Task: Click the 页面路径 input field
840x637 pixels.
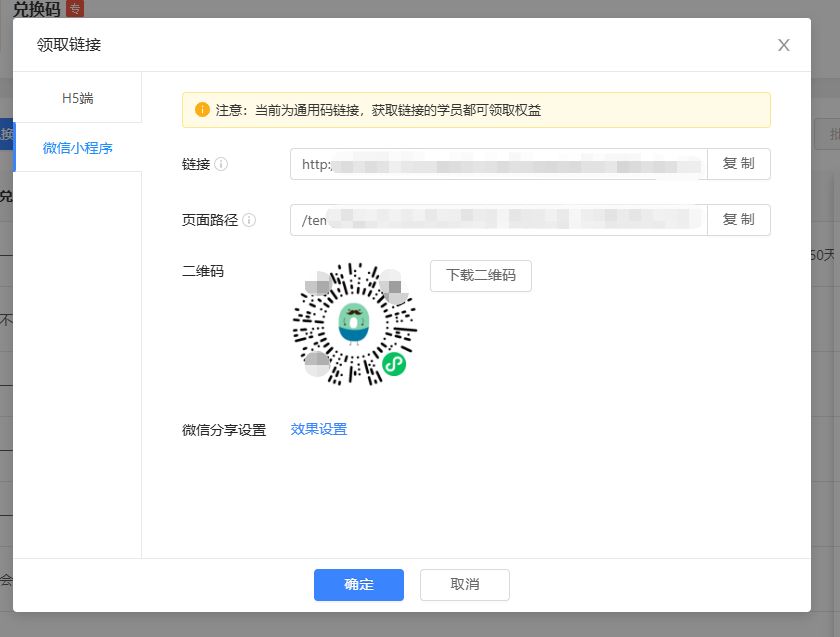Action: 499,220
